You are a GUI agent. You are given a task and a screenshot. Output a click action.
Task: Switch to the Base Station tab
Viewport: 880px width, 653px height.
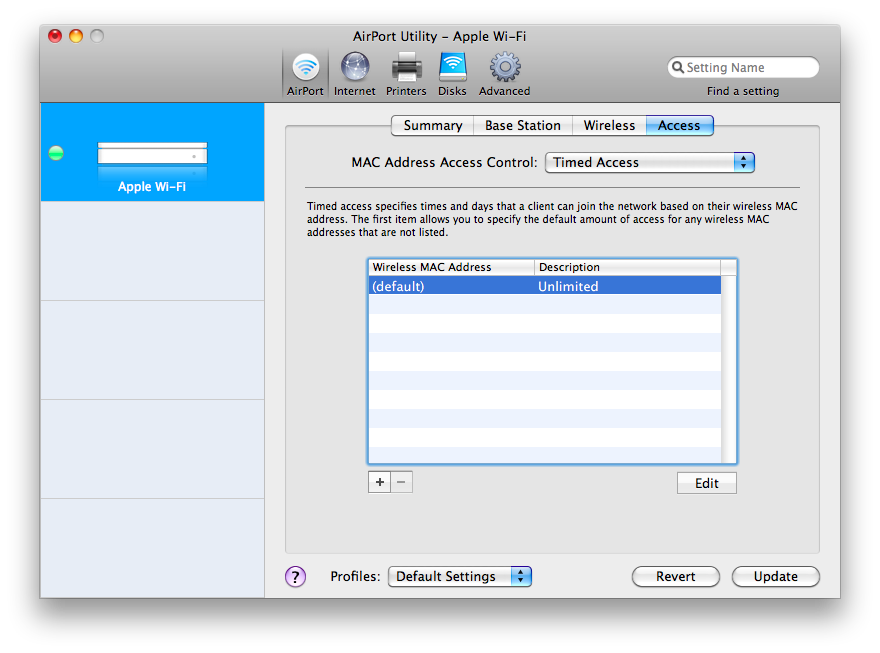pyautogui.click(x=523, y=126)
